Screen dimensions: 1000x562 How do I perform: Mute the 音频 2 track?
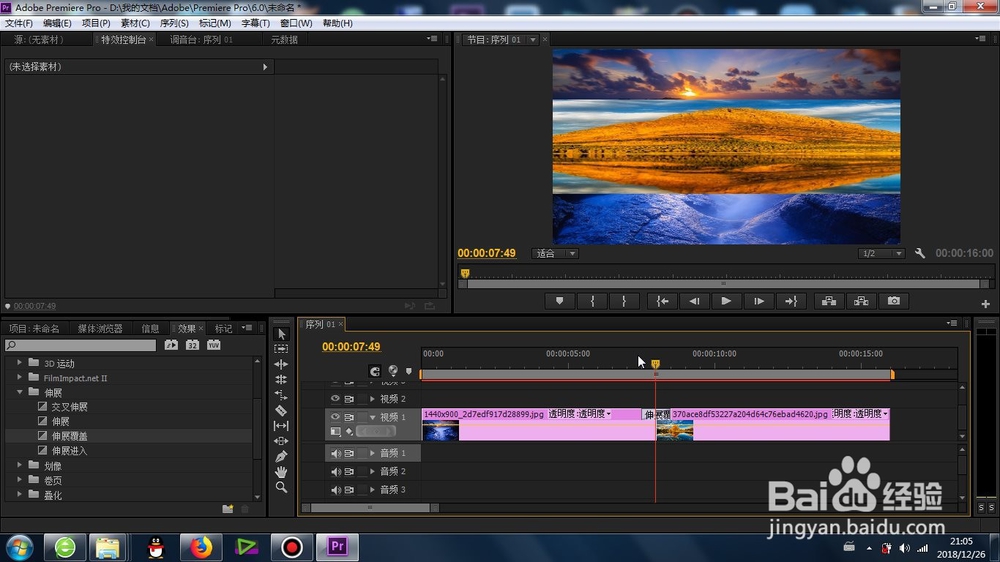[x=335, y=471]
